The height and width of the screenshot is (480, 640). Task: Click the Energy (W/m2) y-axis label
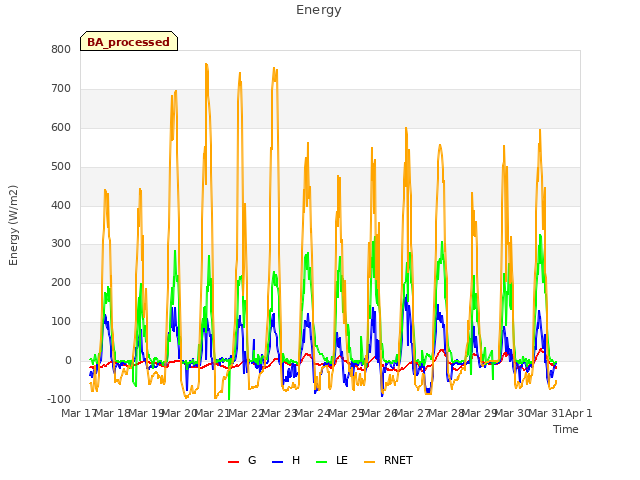point(13,225)
